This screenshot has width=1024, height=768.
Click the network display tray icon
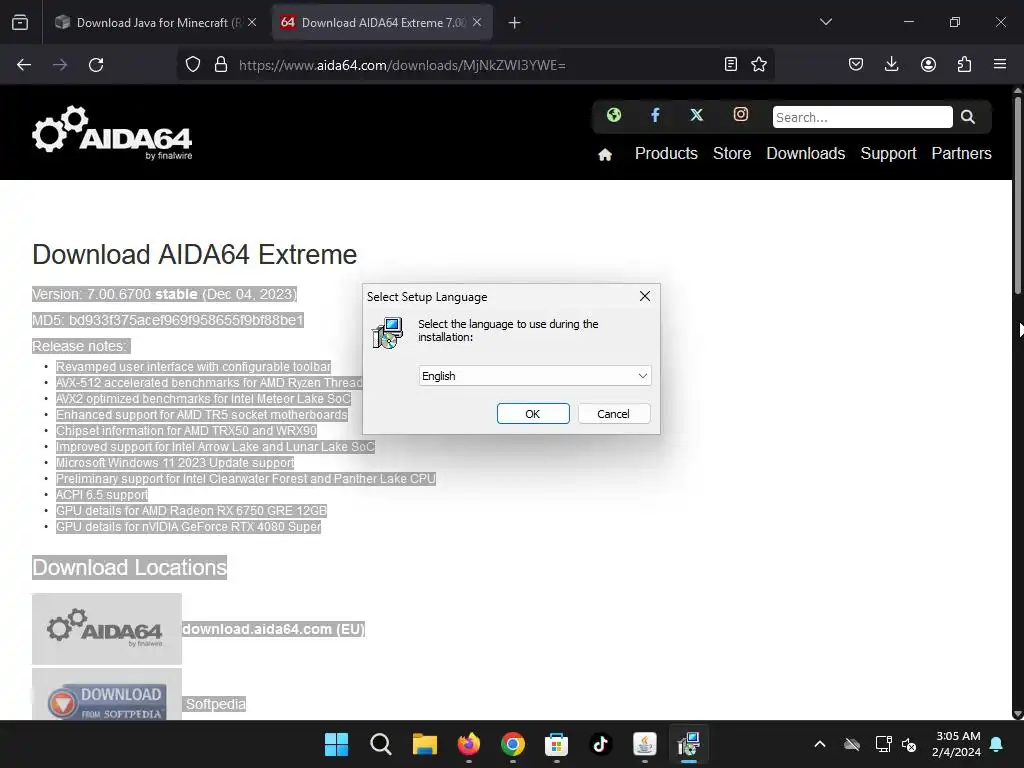pyautogui.click(x=884, y=744)
